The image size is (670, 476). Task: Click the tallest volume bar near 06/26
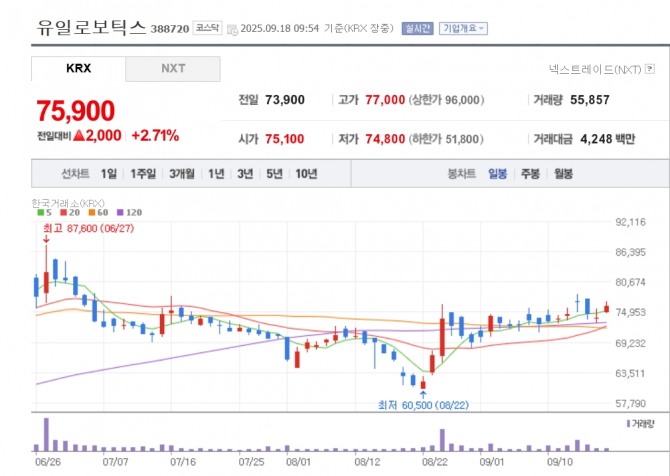pyautogui.click(x=46, y=435)
